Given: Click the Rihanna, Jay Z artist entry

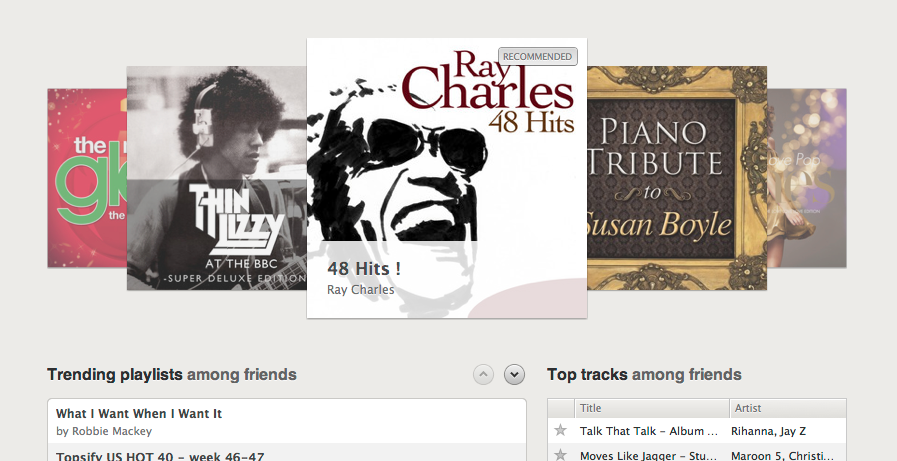Looking at the screenshot, I should pos(768,431).
